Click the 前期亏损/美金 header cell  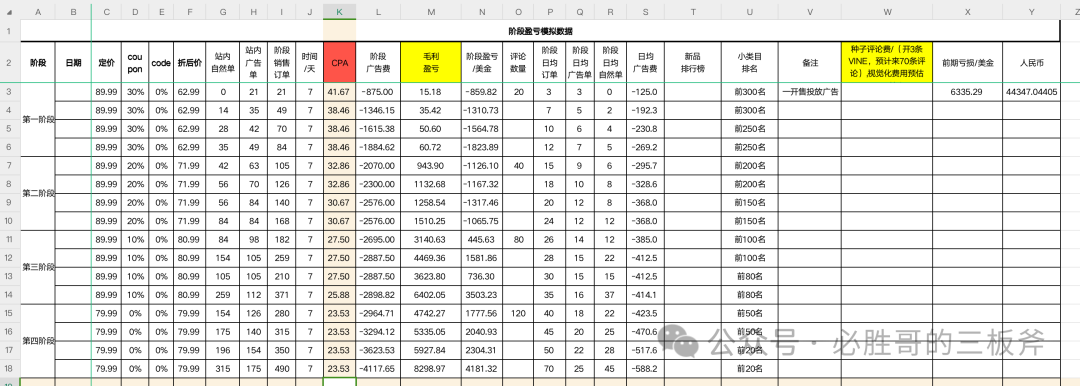968,63
